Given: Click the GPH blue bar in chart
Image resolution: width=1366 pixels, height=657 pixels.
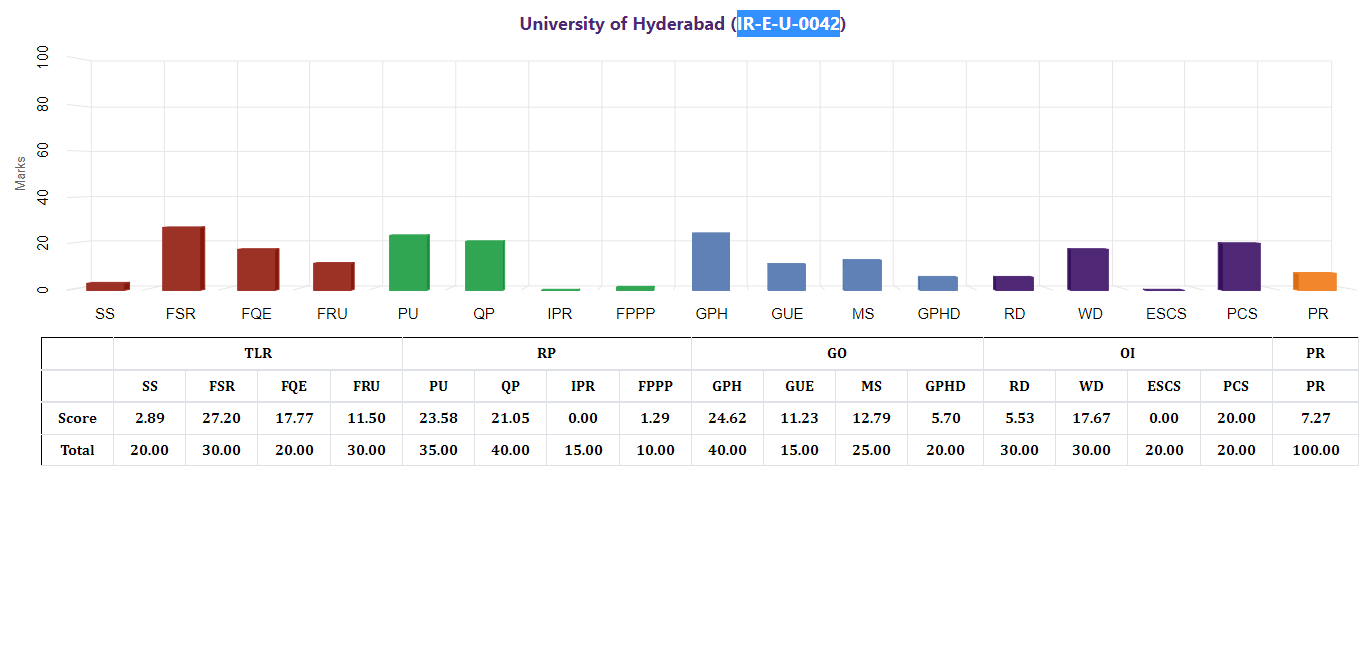Looking at the screenshot, I should pos(711,261).
